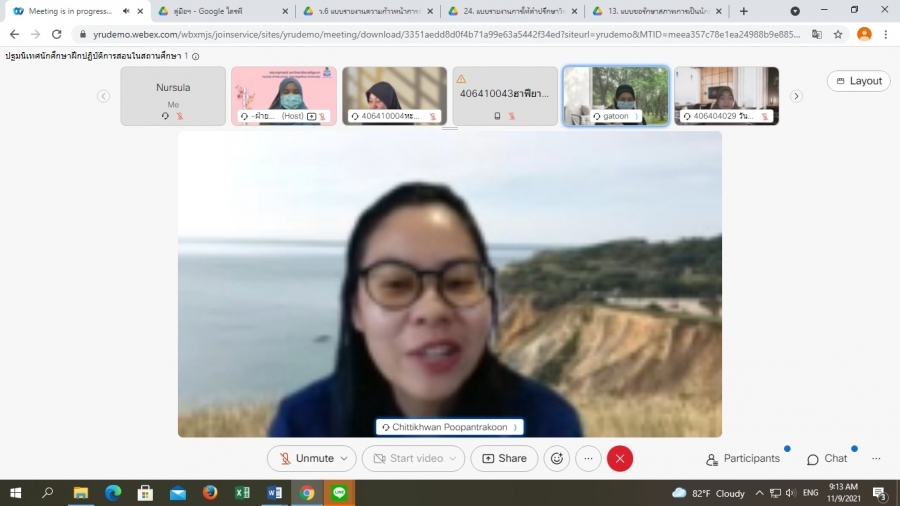Open the Layout options menu
Image resolution: width=900 pixels, height=506 pixels.
pyautogui.click(x=858, y=81)
